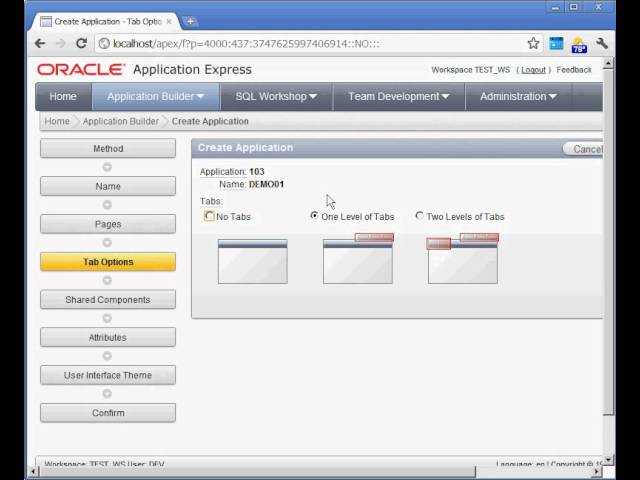
Task: Click the Logout link
Action: [533, 70]
